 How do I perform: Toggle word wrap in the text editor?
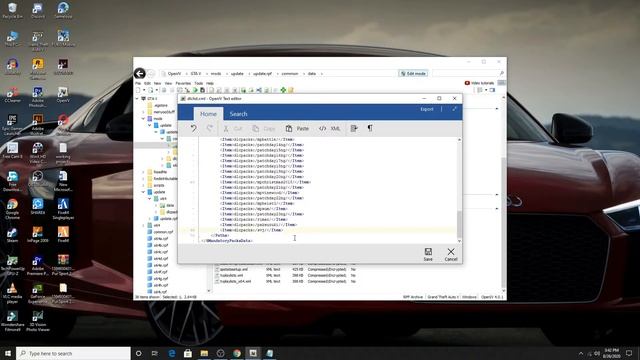354,128
